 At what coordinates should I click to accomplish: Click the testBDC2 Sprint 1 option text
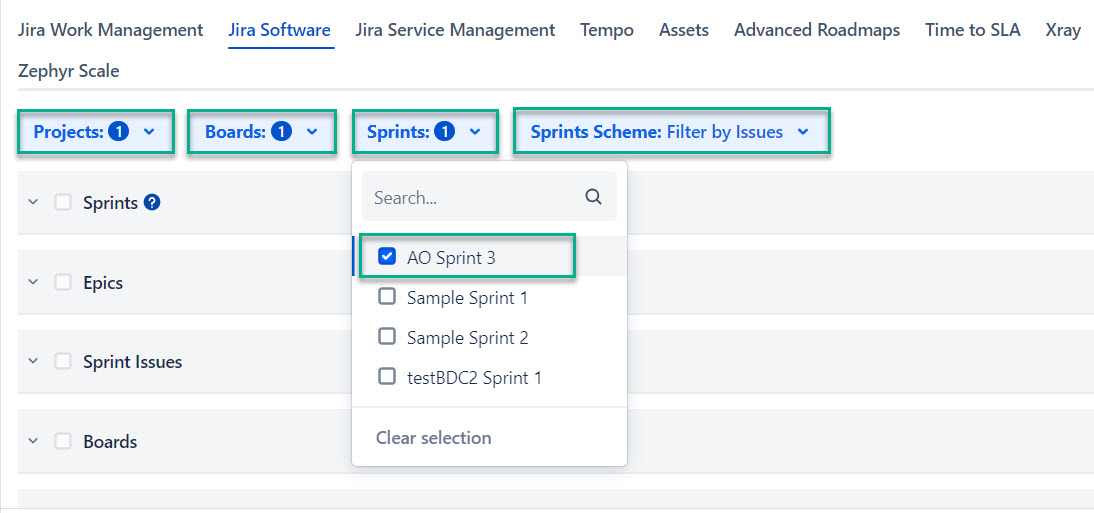click(474, 378)
